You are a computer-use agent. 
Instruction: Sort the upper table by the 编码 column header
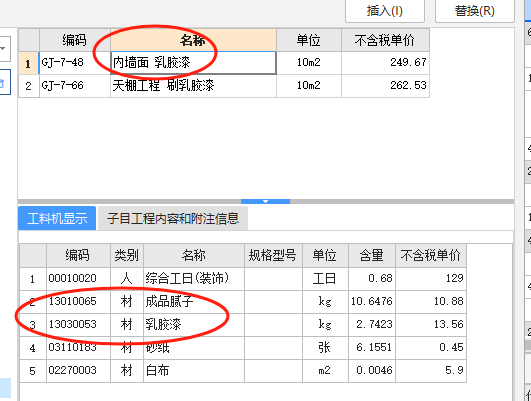75,40
